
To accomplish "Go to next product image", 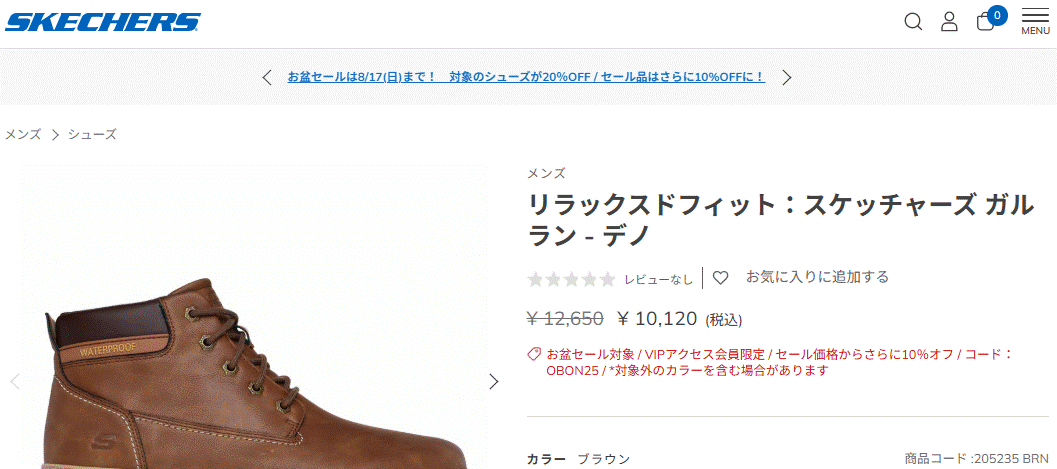I will point(494,381).
